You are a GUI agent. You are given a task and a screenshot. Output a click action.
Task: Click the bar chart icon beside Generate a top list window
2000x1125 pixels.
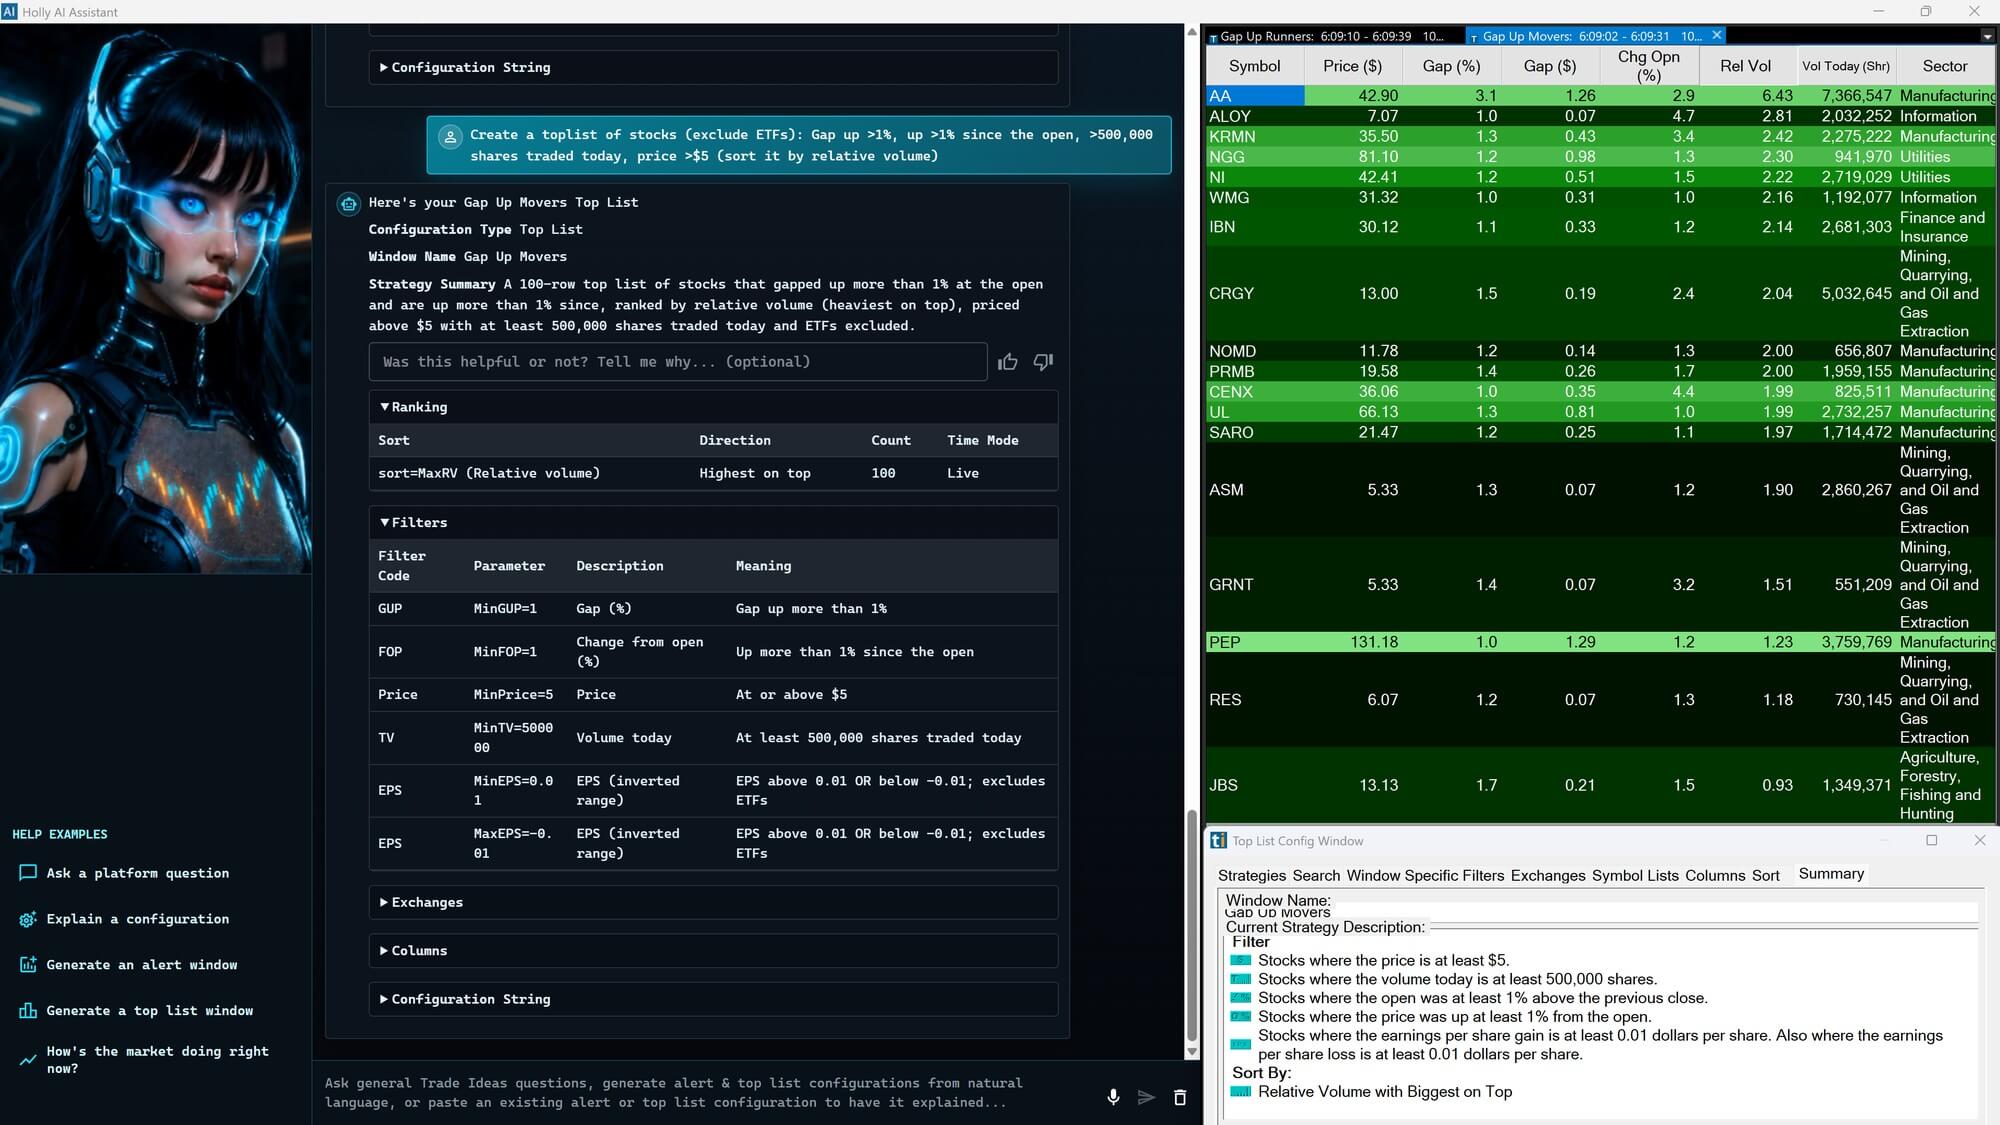point(28,1011)
